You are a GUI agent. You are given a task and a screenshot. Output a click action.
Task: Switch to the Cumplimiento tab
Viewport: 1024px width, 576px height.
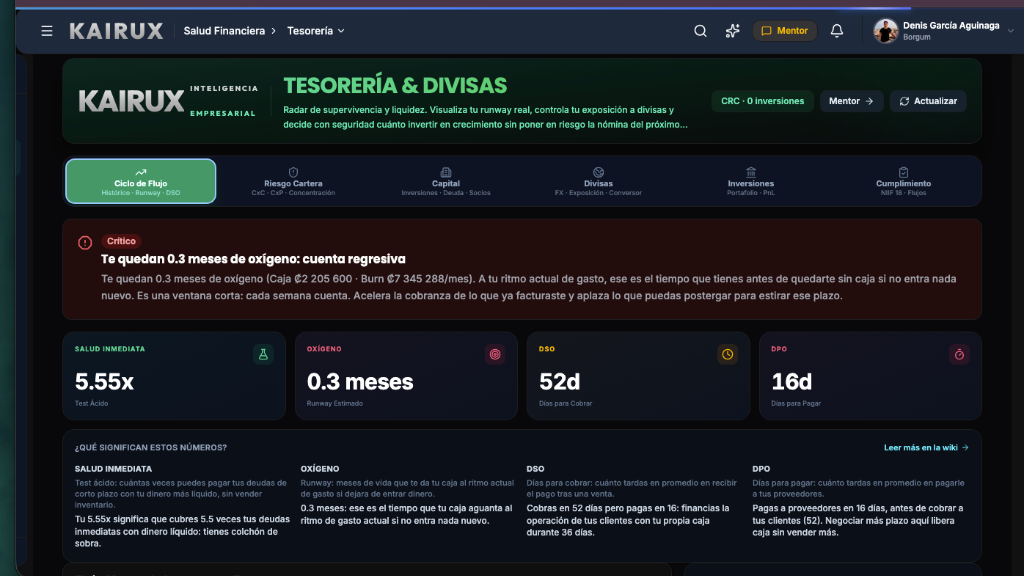903,181
